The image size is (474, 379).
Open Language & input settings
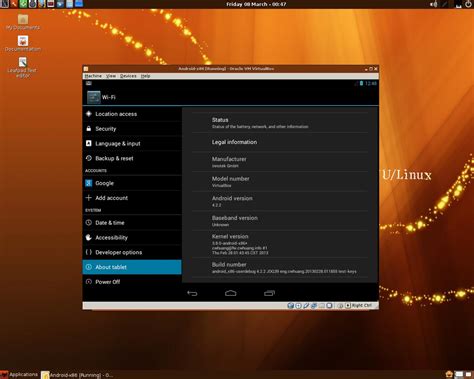tap(132, 143)
